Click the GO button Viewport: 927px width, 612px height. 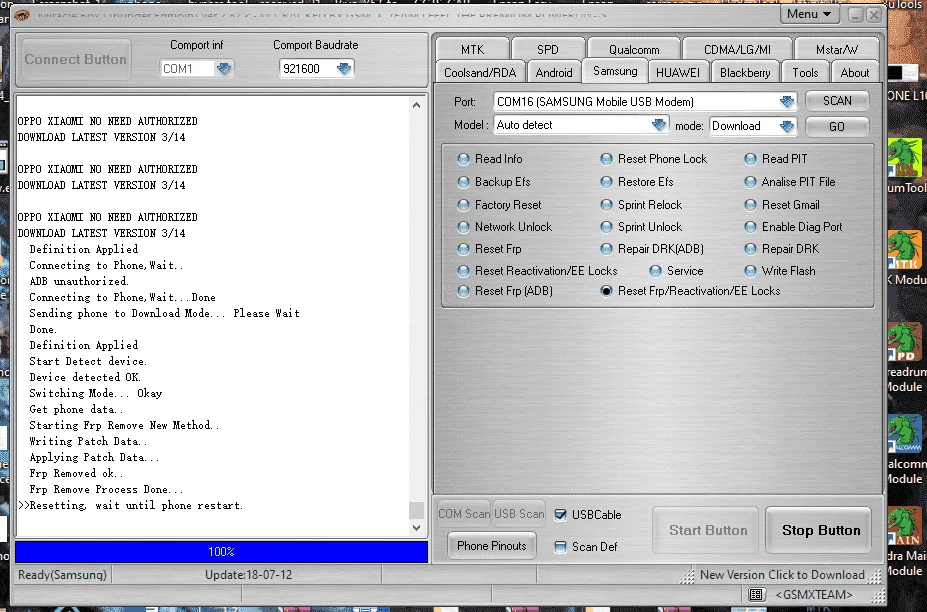837,127
